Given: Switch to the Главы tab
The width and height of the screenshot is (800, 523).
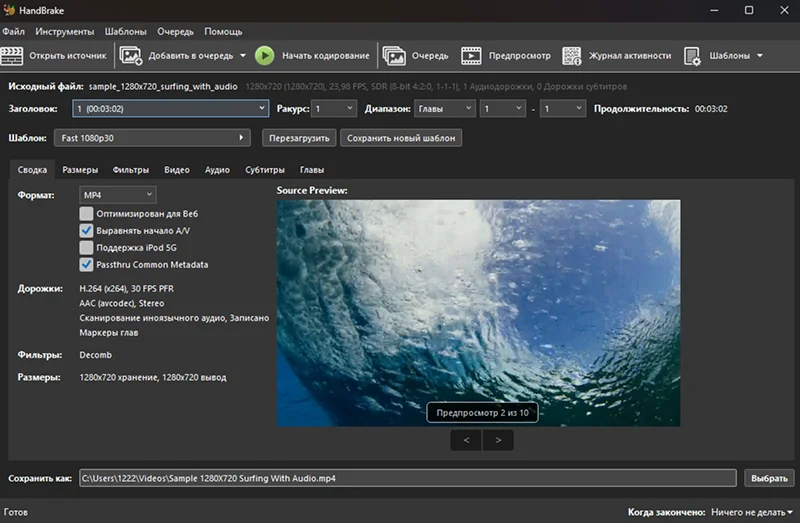Looking at the screenshot, I should coord(312,170).
